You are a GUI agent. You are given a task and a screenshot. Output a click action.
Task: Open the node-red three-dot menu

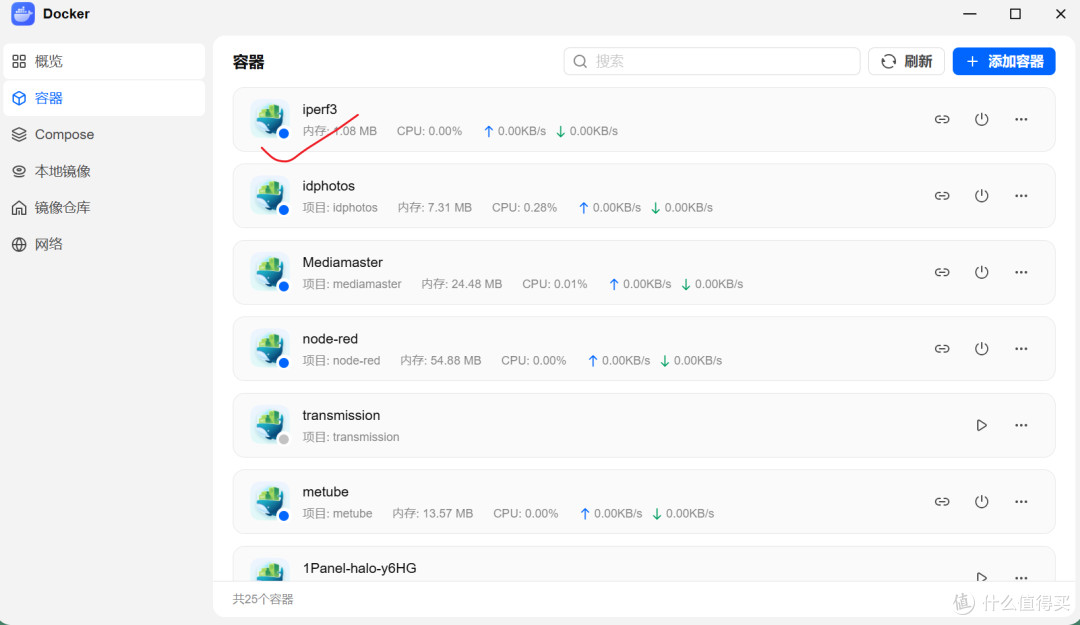coord(1021,349)
